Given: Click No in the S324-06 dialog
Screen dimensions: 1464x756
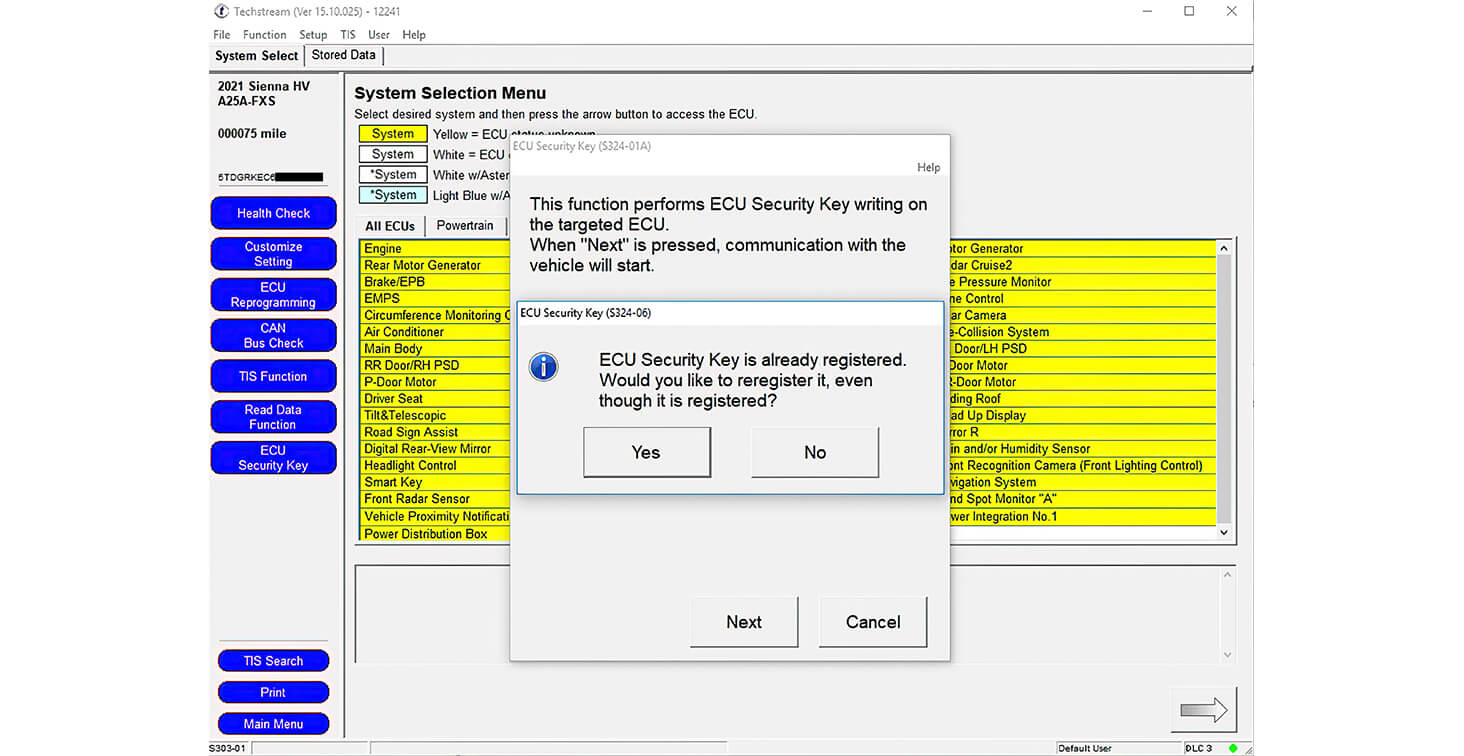Looking at the screenshot, I should [x=815, y=452].
